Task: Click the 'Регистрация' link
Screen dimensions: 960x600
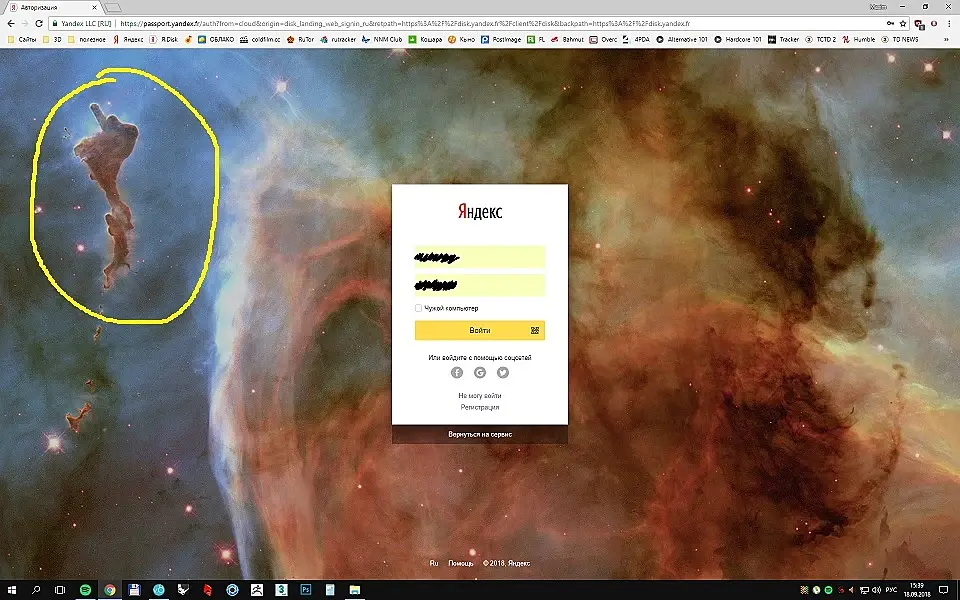Action: click(x=480, y=407)
